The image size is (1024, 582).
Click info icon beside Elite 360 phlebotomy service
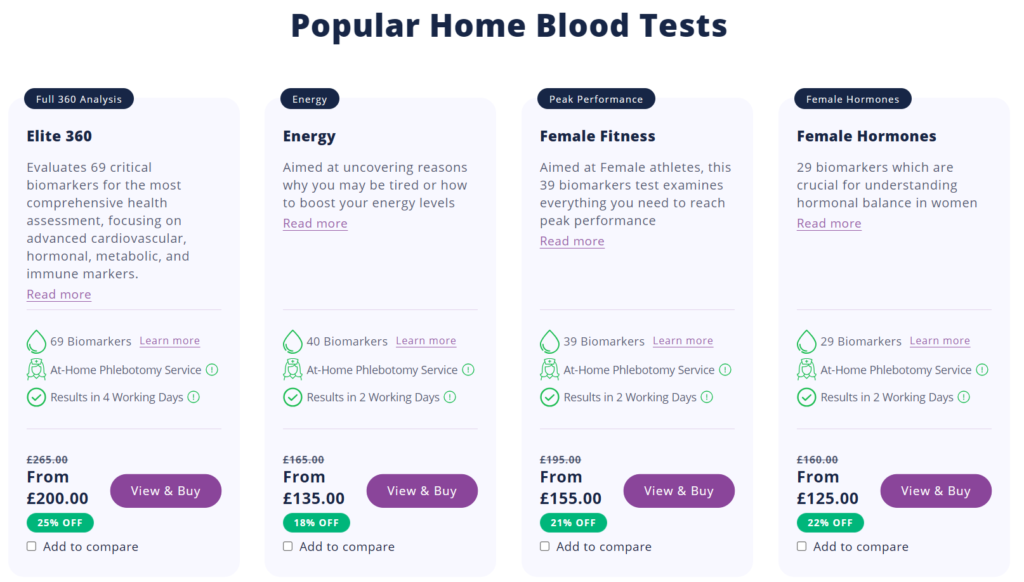coord(212,370)
